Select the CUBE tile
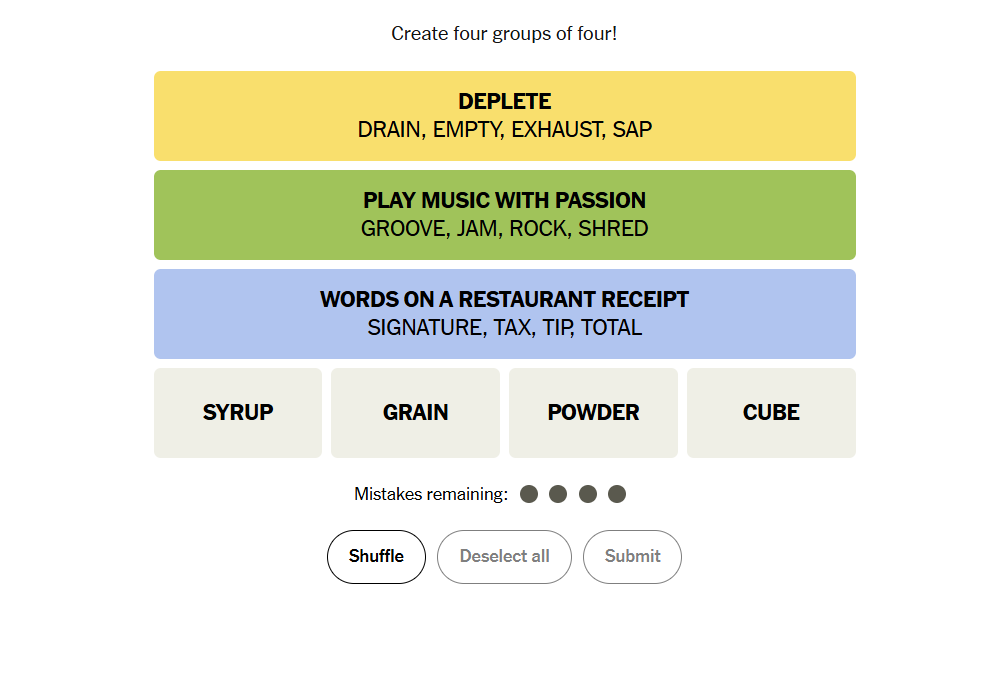Image resolution: width=1005 pixels, height=674 pixels. (x=771, y=413)
